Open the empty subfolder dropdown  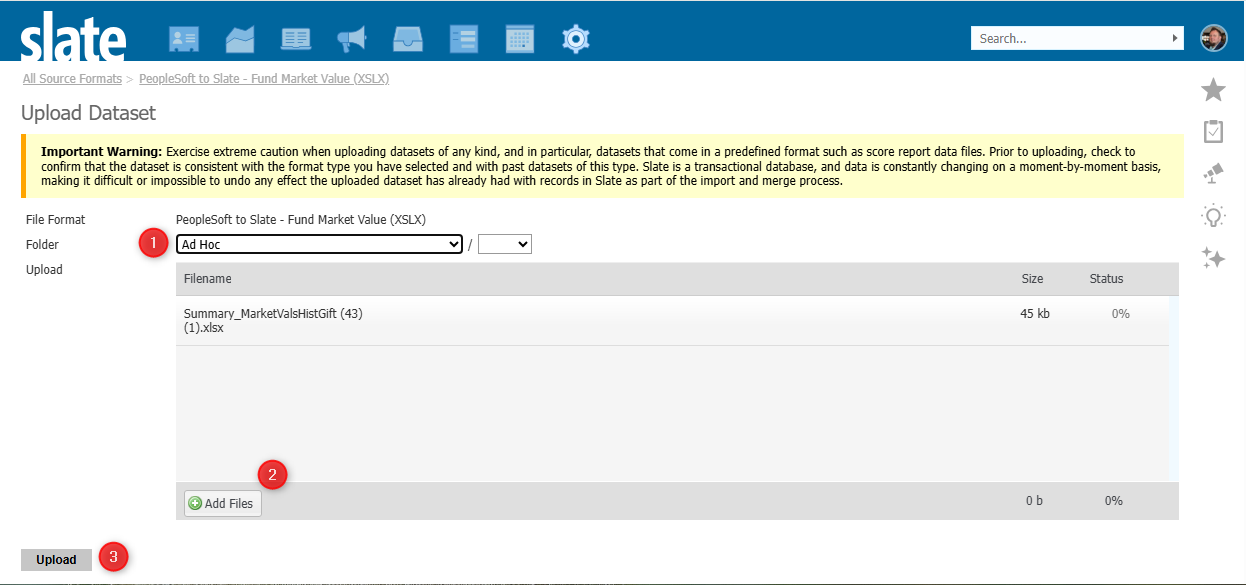505,244
